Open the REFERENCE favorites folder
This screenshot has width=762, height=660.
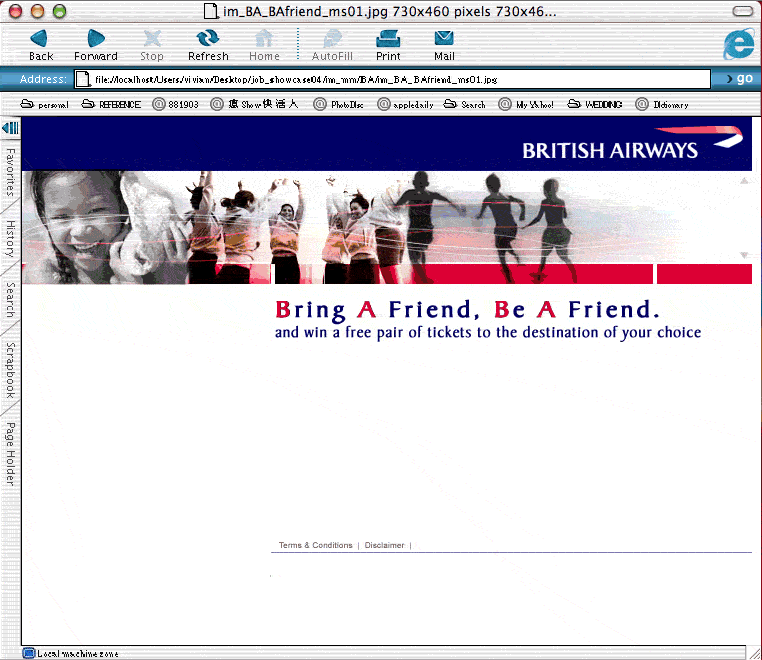click(111, 104)
